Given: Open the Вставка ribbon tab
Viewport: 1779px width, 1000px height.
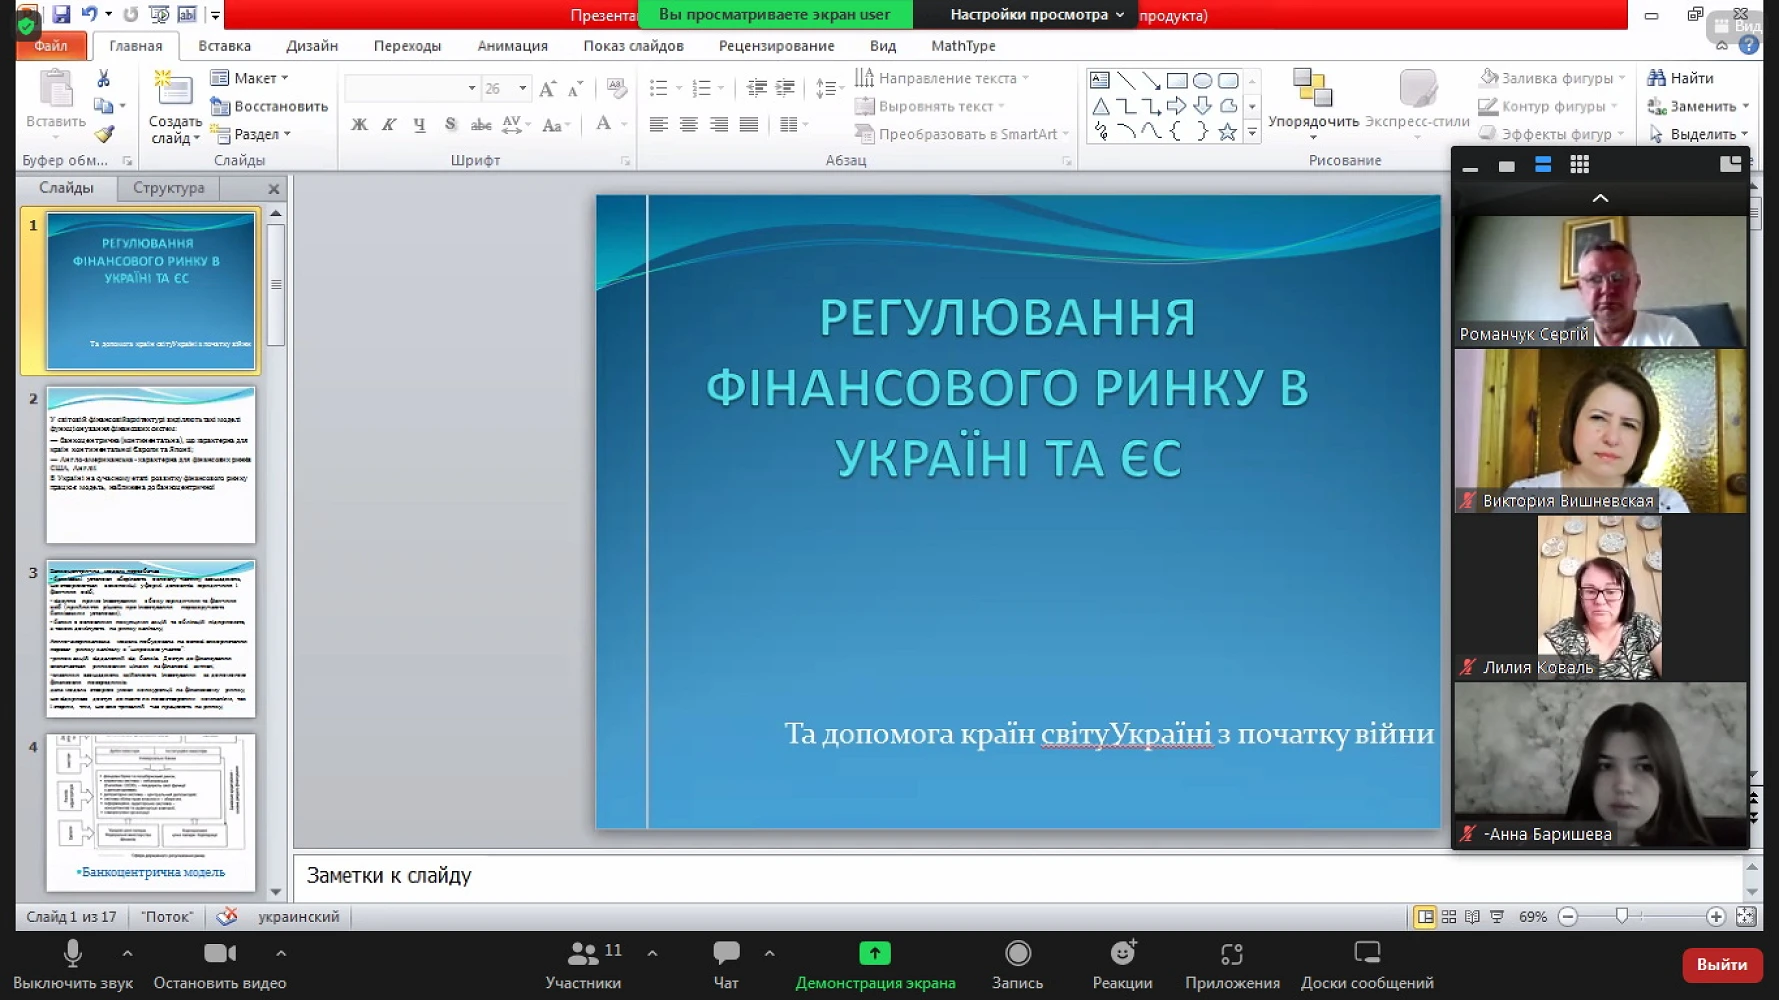Looking at the screenshot, I should click(224, 46).
